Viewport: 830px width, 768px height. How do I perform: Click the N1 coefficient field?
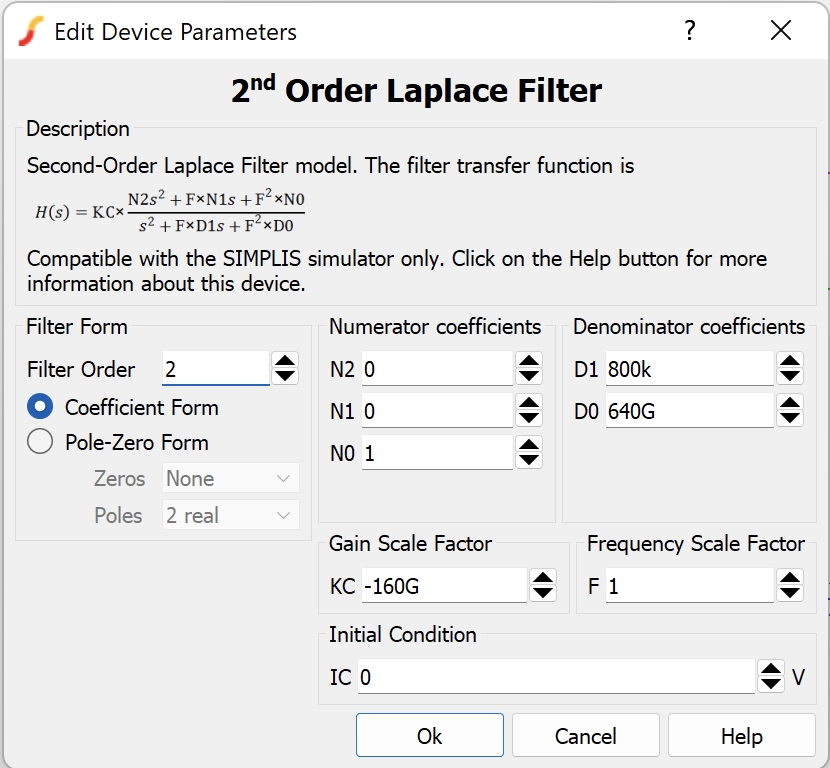coord(437,411)
